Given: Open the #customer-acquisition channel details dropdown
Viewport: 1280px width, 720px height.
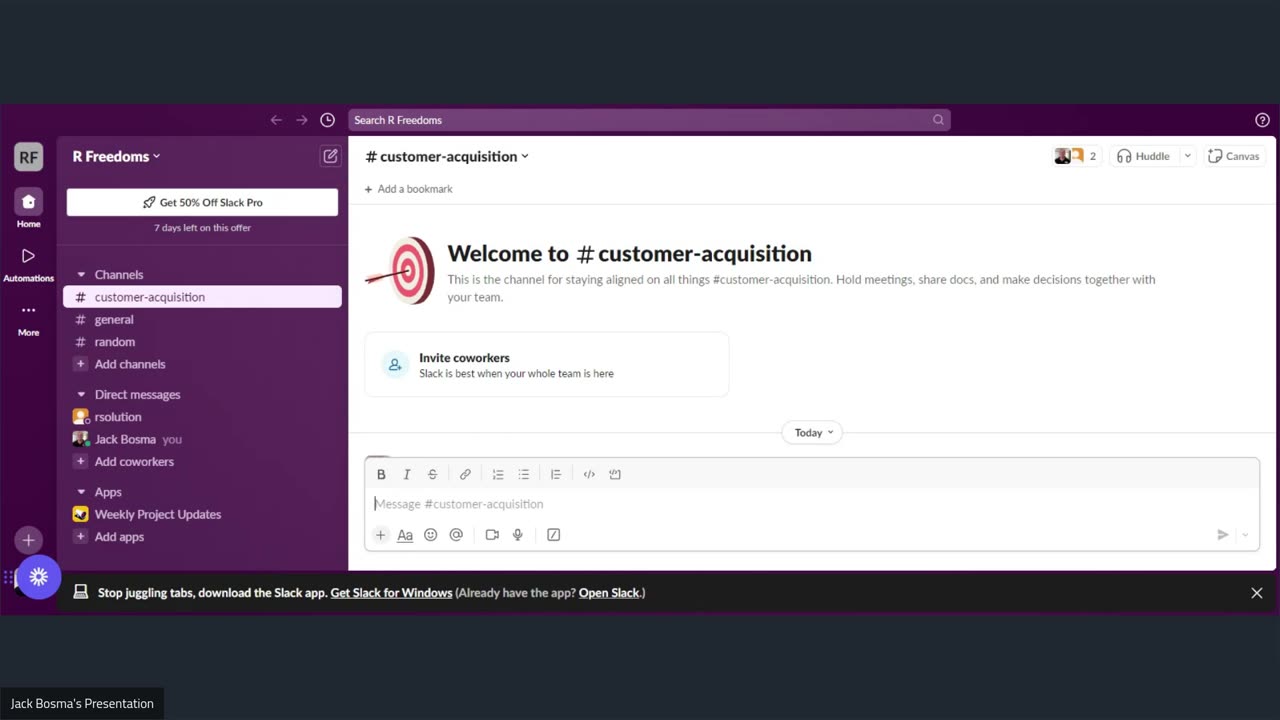Looking at the screenshot, I should pyautogui.click(x=447, y=156).
